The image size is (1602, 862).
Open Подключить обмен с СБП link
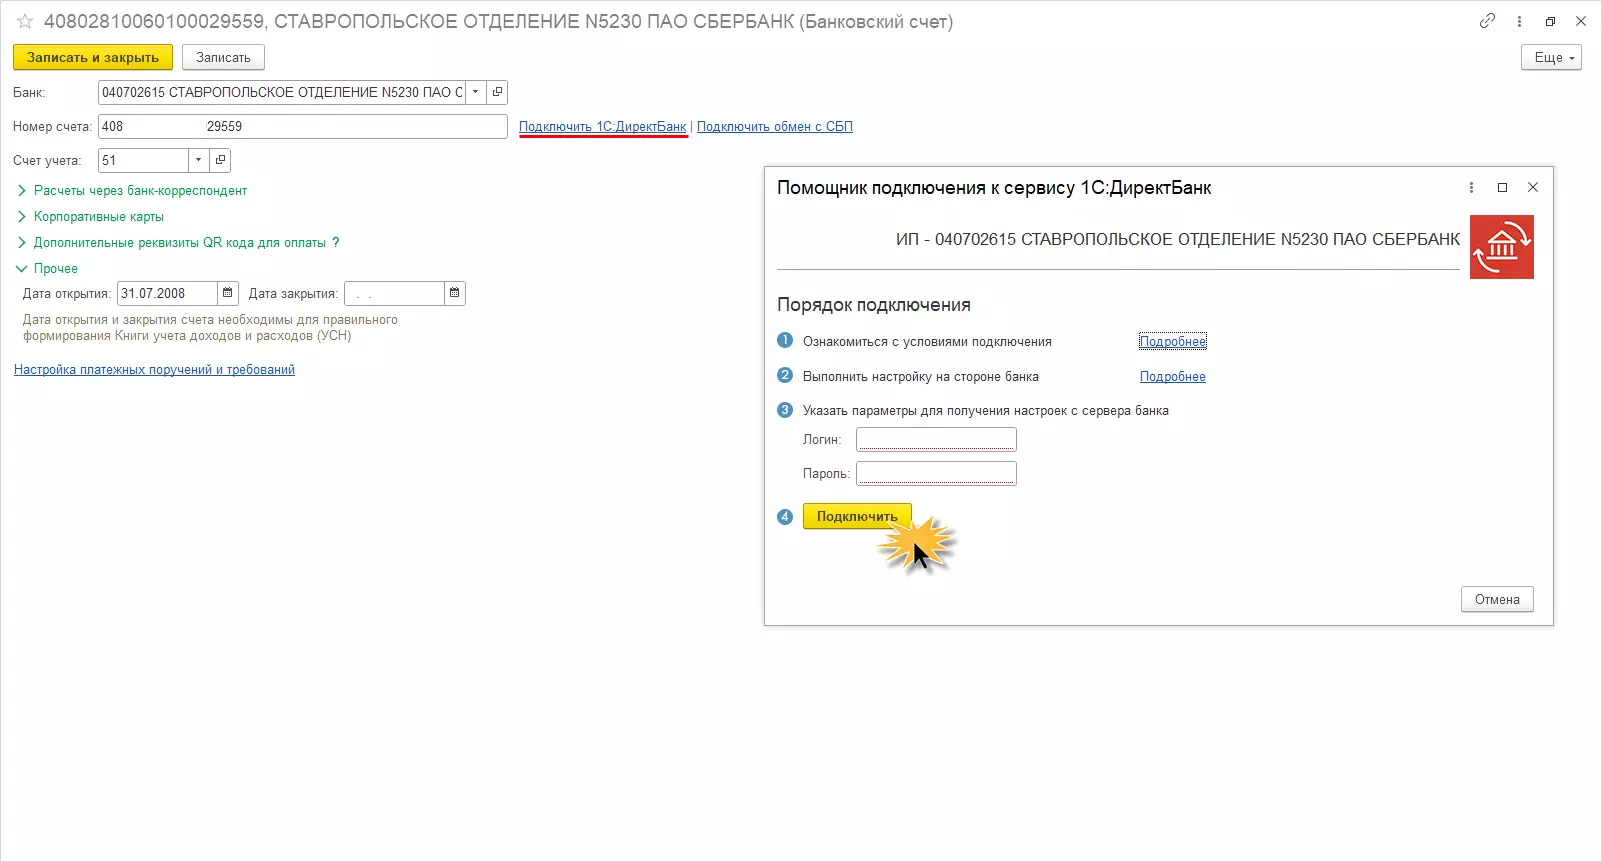point(775,126)
